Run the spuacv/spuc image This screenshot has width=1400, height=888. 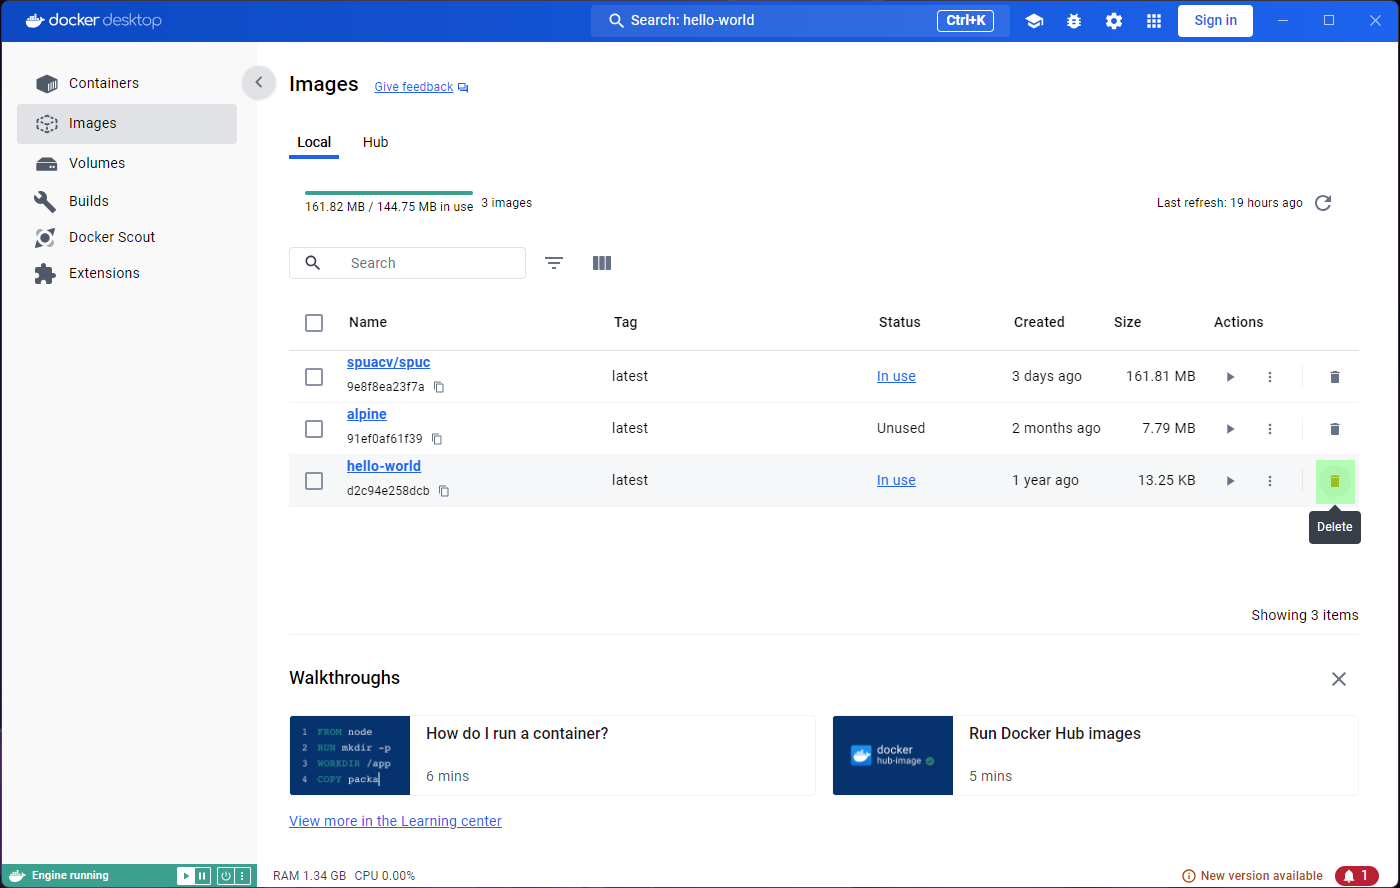1230,377
